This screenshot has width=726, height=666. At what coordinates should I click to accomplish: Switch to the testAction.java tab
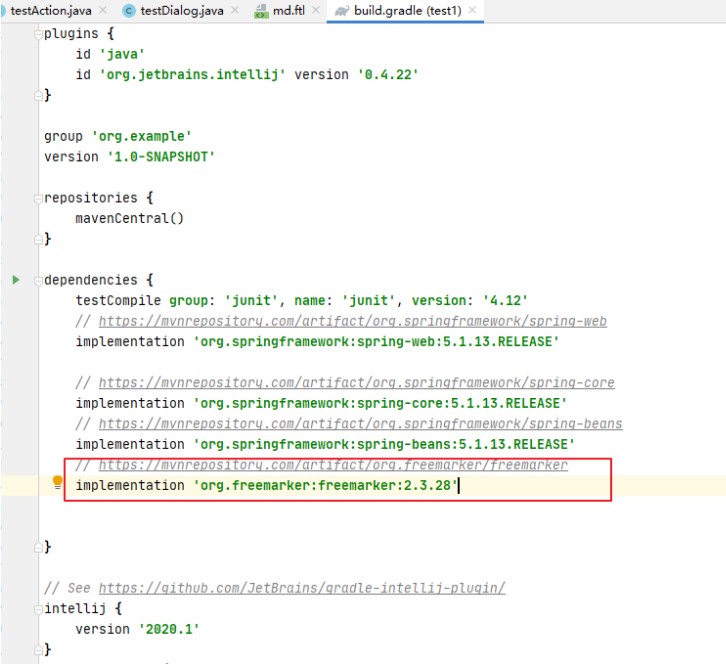(50, 10)
